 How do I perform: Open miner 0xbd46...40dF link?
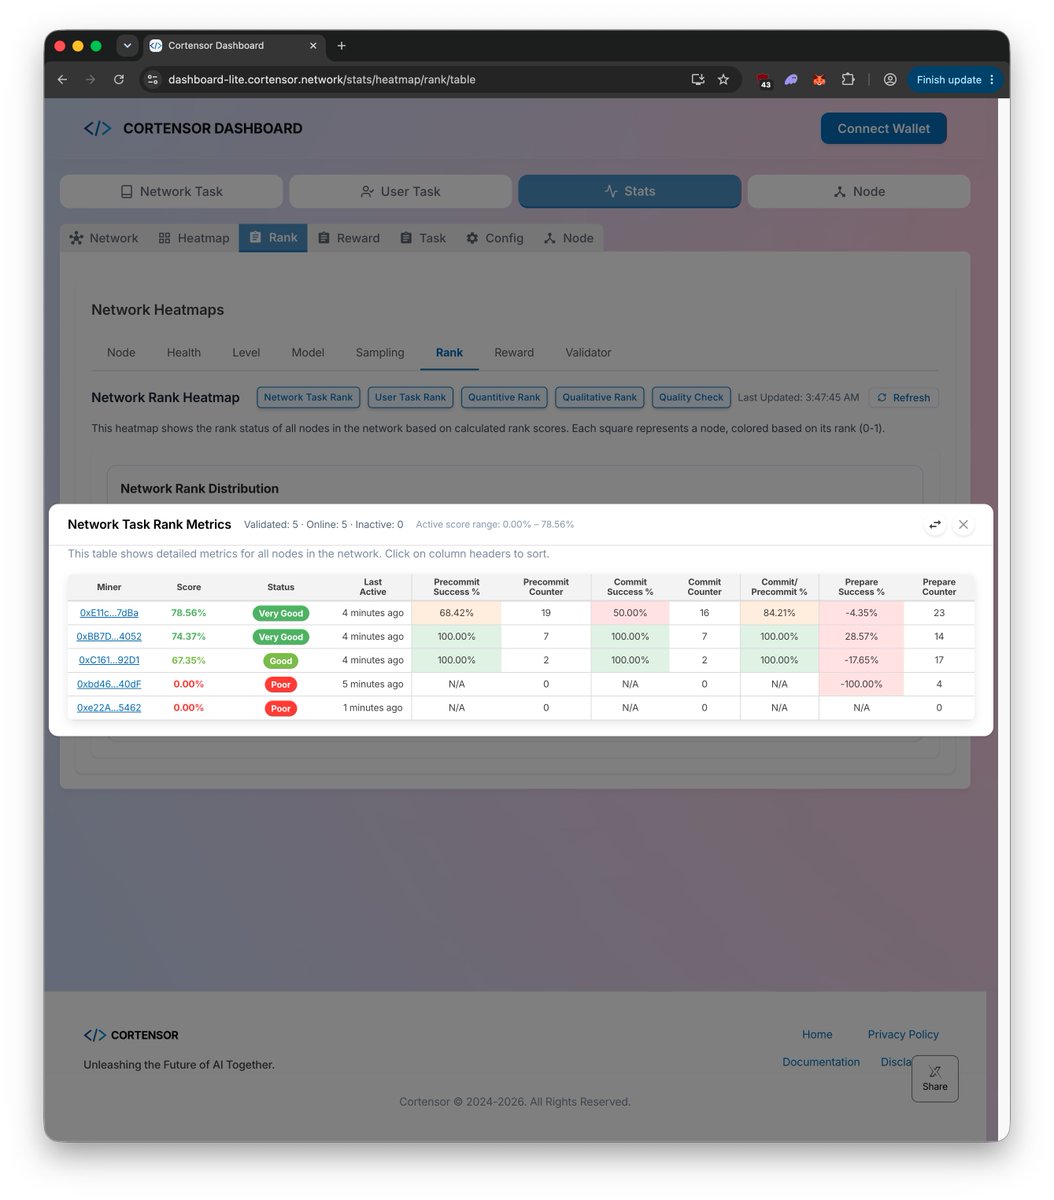(x=109, y=684)
